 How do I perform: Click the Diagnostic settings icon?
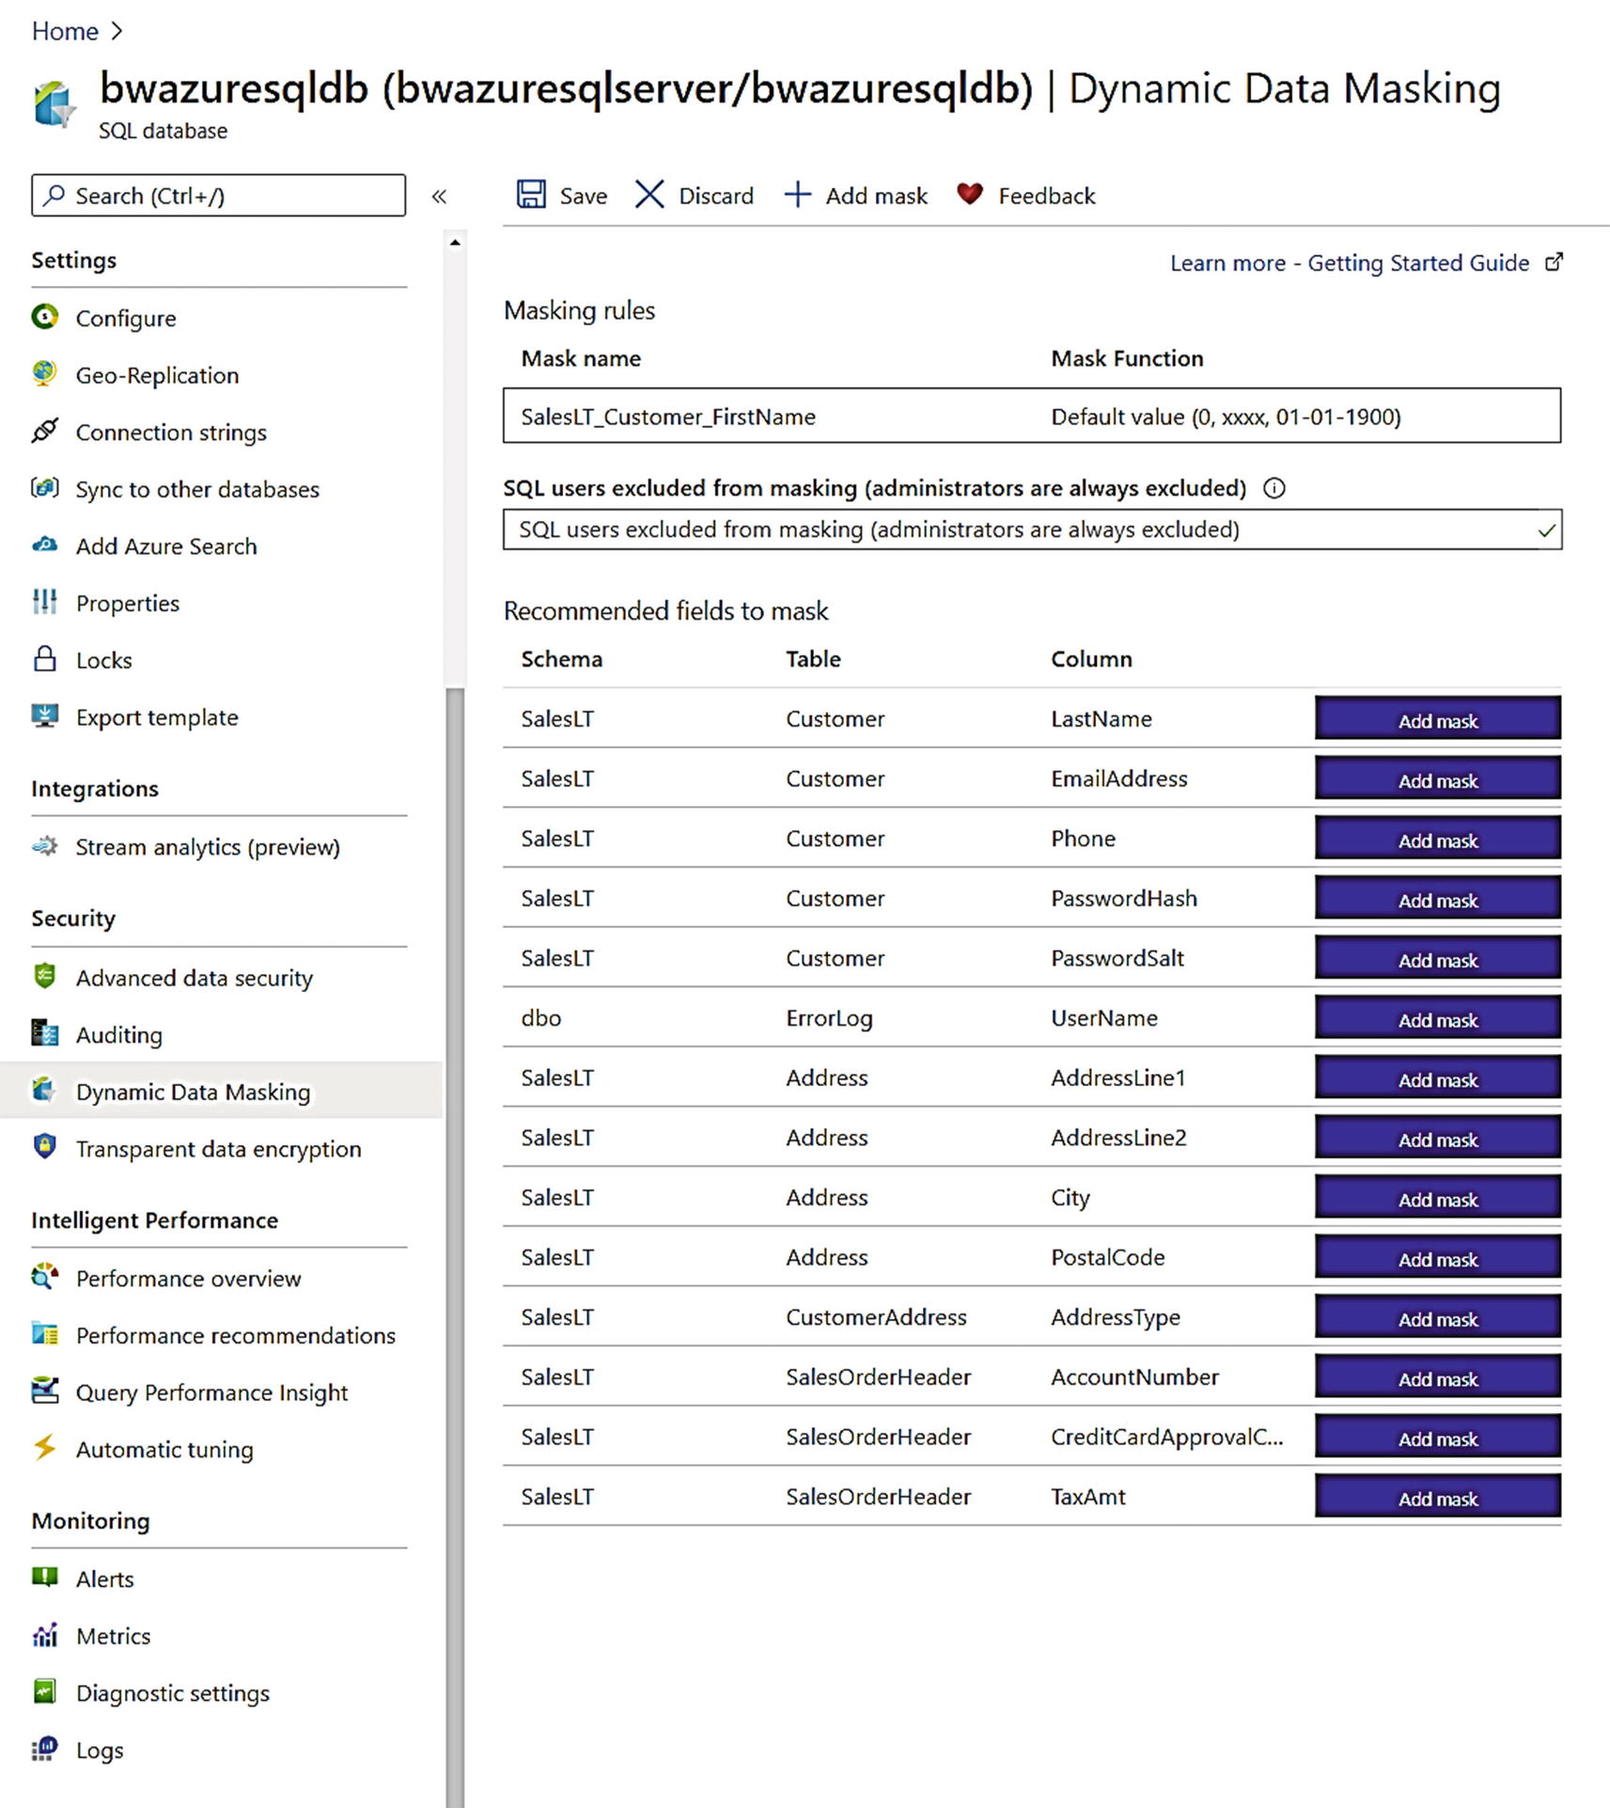click(45, 1691)
